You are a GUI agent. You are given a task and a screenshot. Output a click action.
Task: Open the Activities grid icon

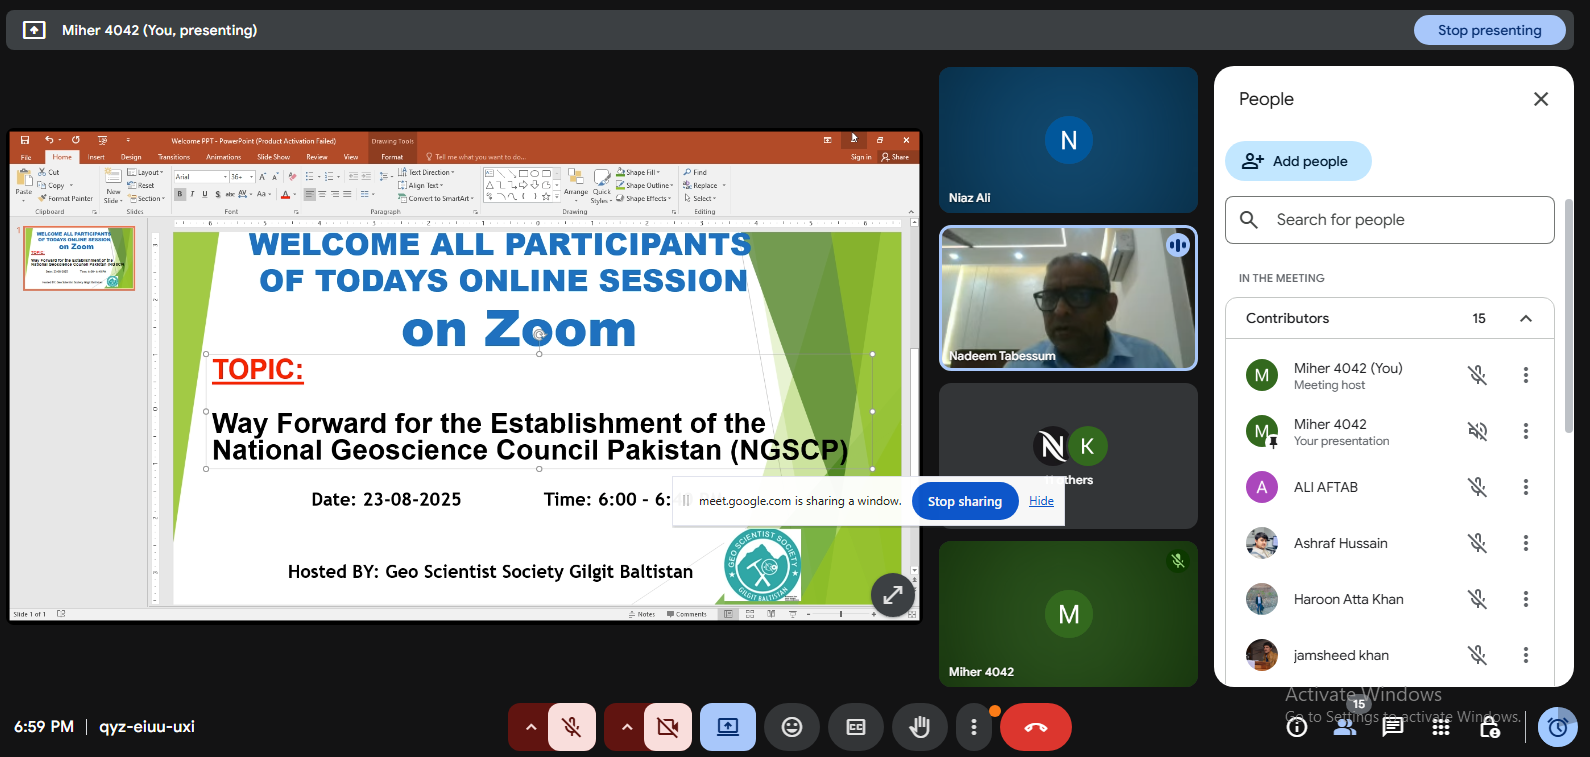(1441, 727)
